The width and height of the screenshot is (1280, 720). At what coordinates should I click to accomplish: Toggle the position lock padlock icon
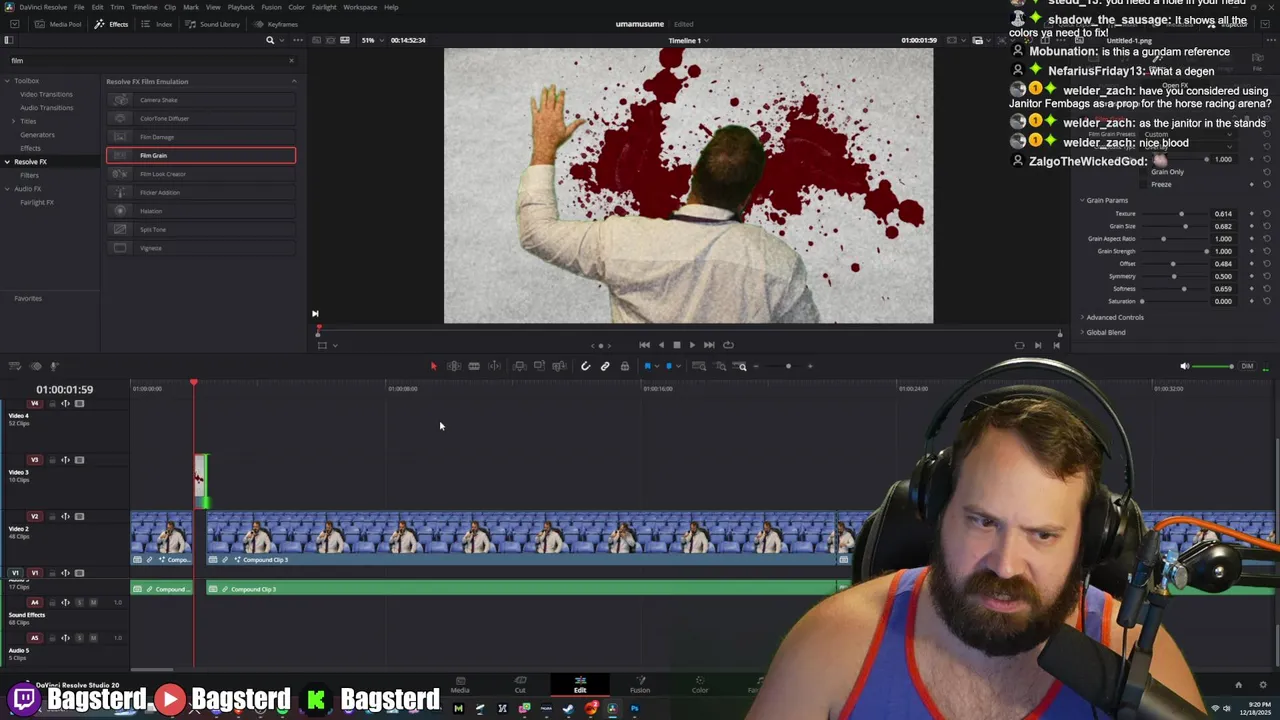pos(625,366)
